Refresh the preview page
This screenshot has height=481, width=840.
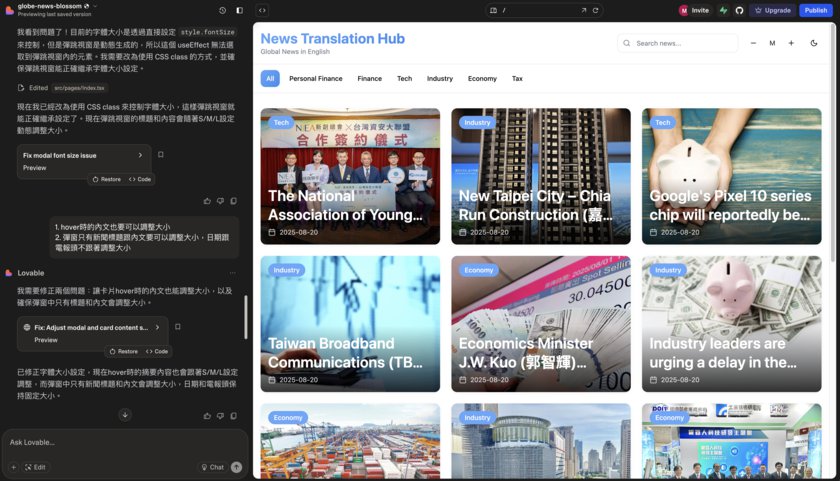[595, 10]
